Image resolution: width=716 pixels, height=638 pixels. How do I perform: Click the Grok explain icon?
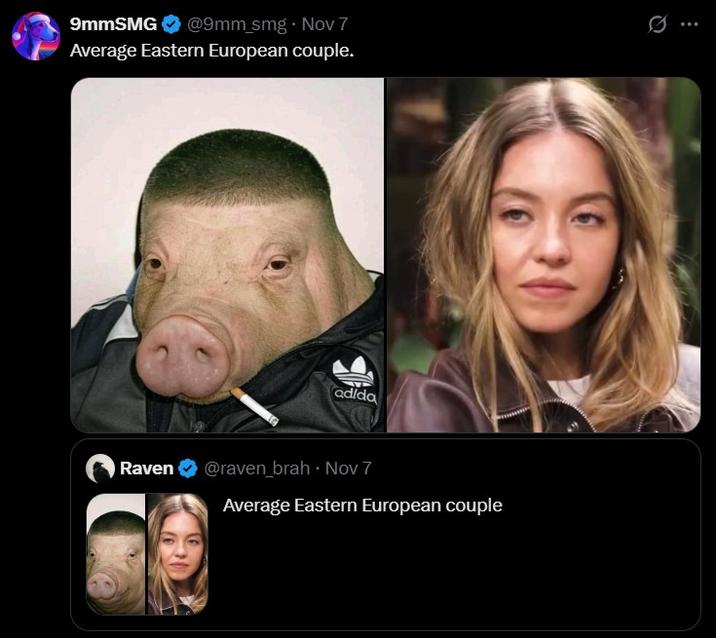click(x=657, y=24)
